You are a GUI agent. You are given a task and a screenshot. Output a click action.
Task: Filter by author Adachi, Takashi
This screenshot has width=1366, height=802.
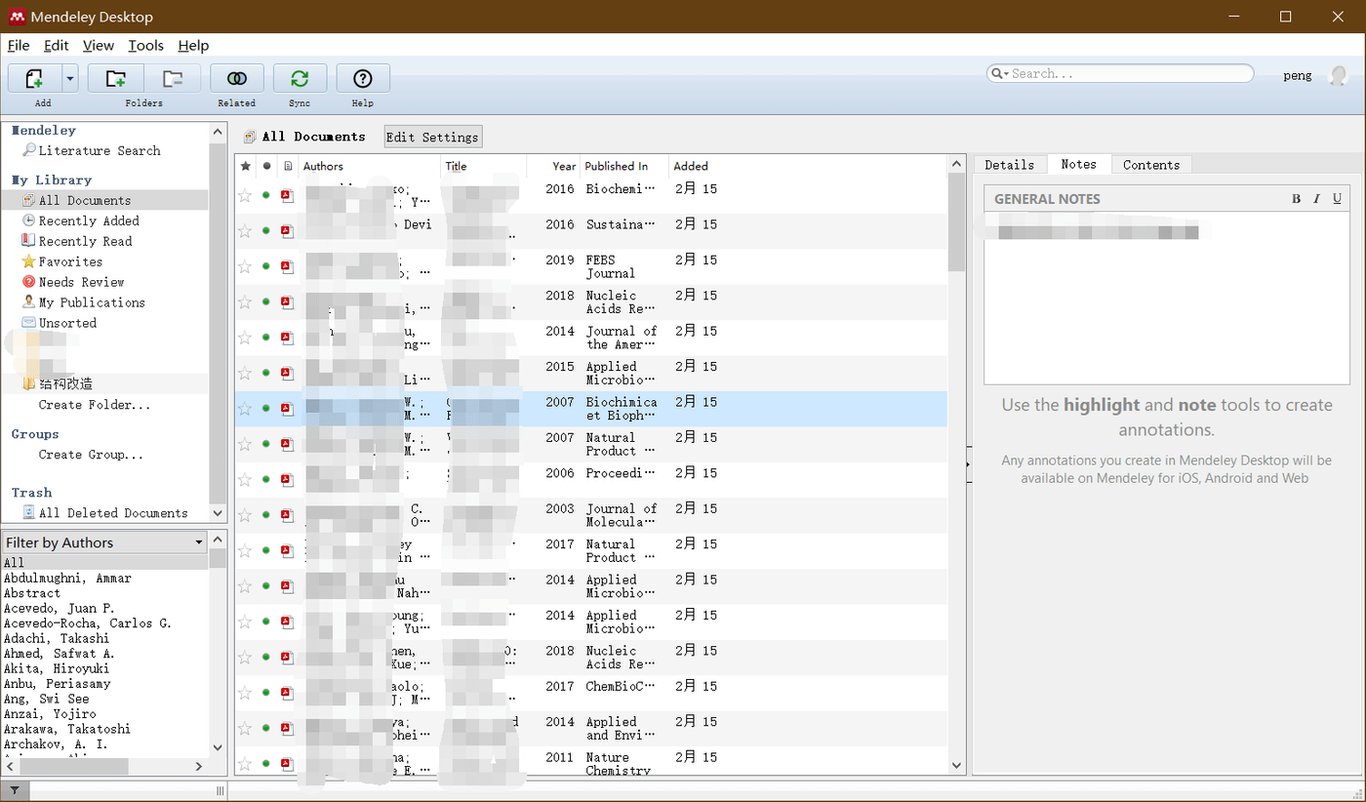[56, 638]
